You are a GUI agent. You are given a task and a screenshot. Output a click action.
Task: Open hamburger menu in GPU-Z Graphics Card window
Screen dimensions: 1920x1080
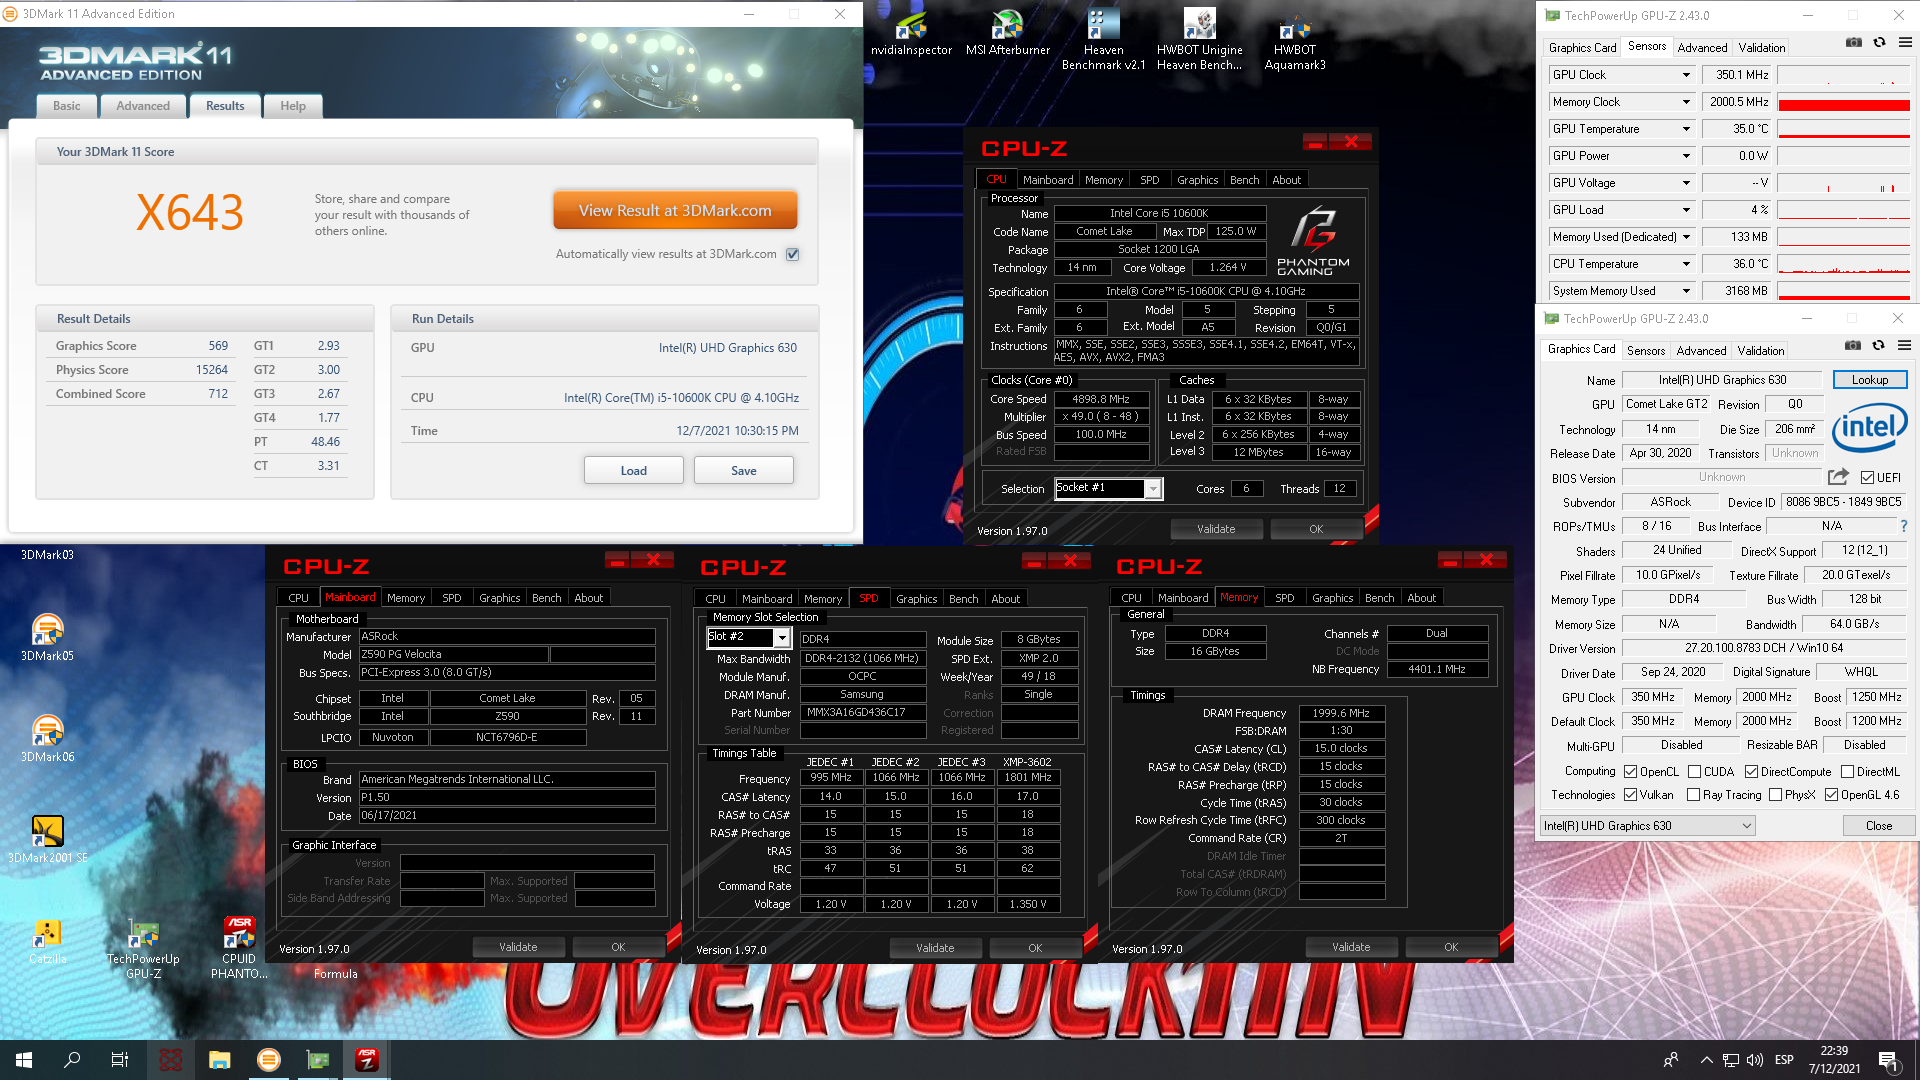tap(1904, 346)
